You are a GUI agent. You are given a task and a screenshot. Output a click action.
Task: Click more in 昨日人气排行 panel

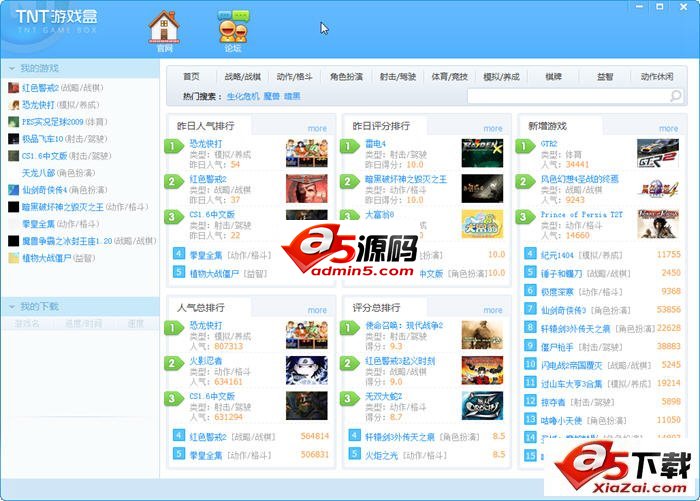(317, 129)
